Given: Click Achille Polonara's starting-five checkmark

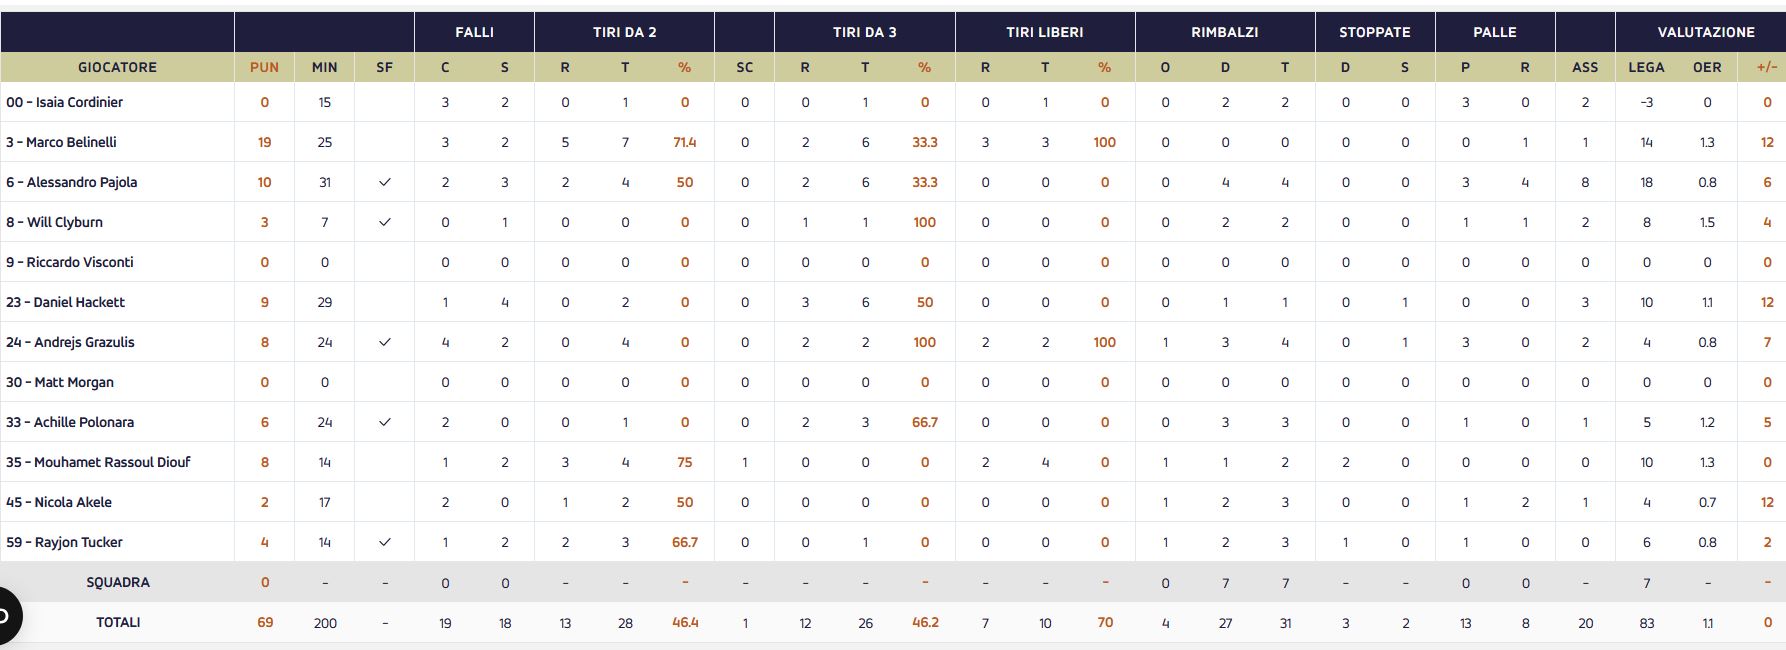Looking at the screenshot, I should 385,422.
